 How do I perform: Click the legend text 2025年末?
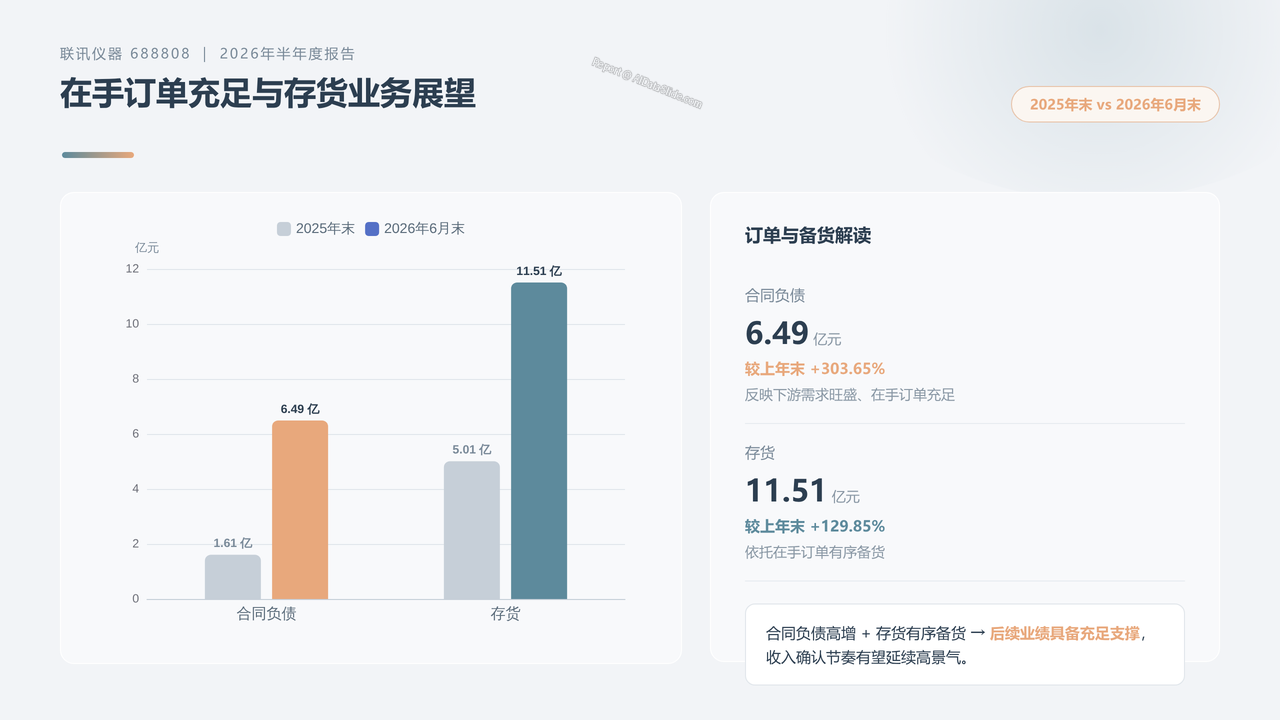click(x=325, y=229)
